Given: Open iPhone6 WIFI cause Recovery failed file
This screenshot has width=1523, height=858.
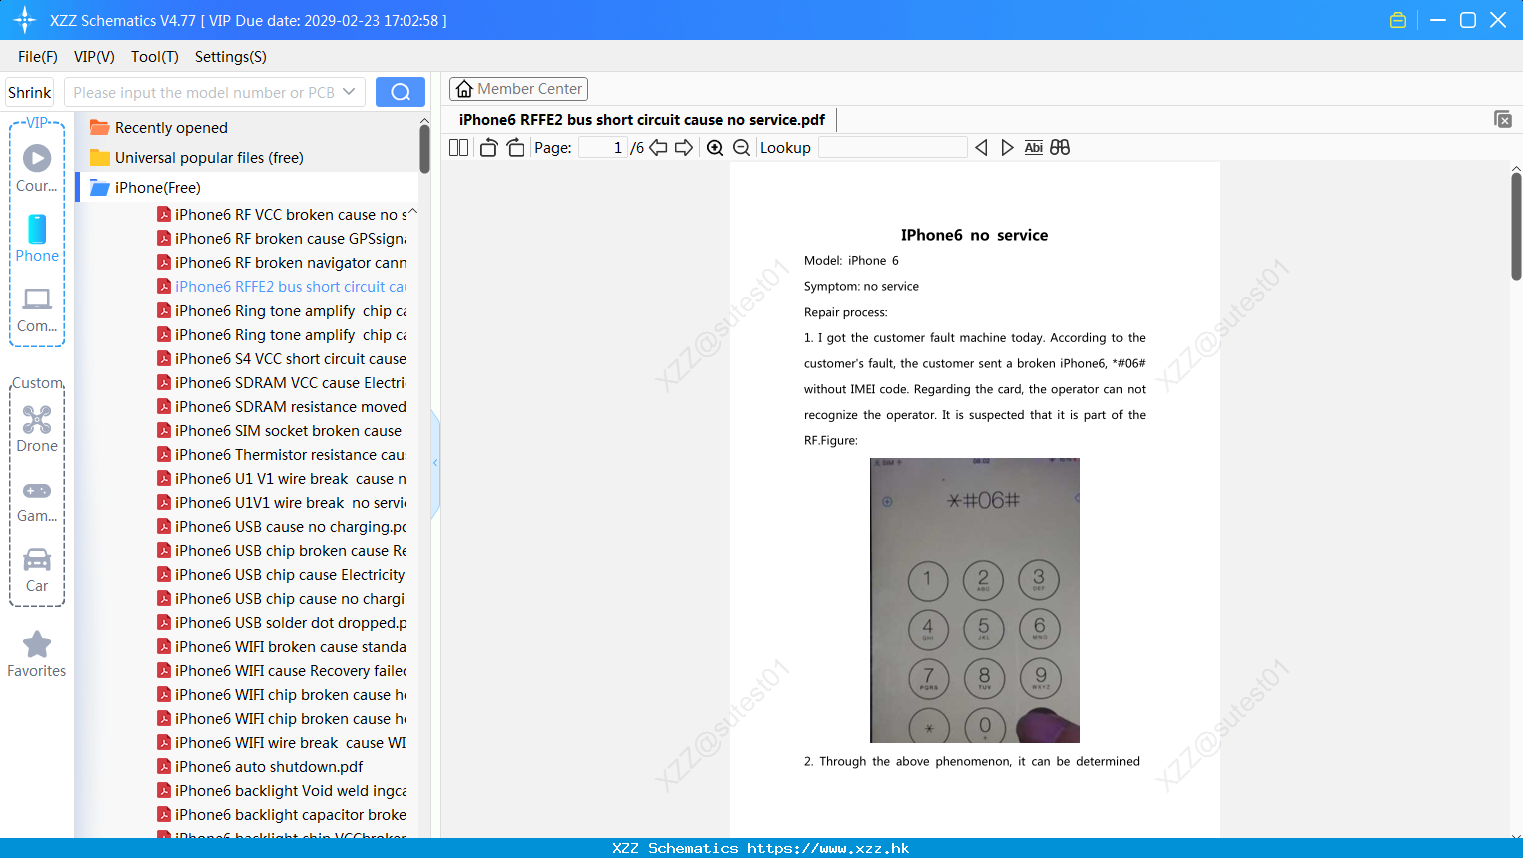Looking at the screenshot, I should pyautogui.click(x=282, y=671).
